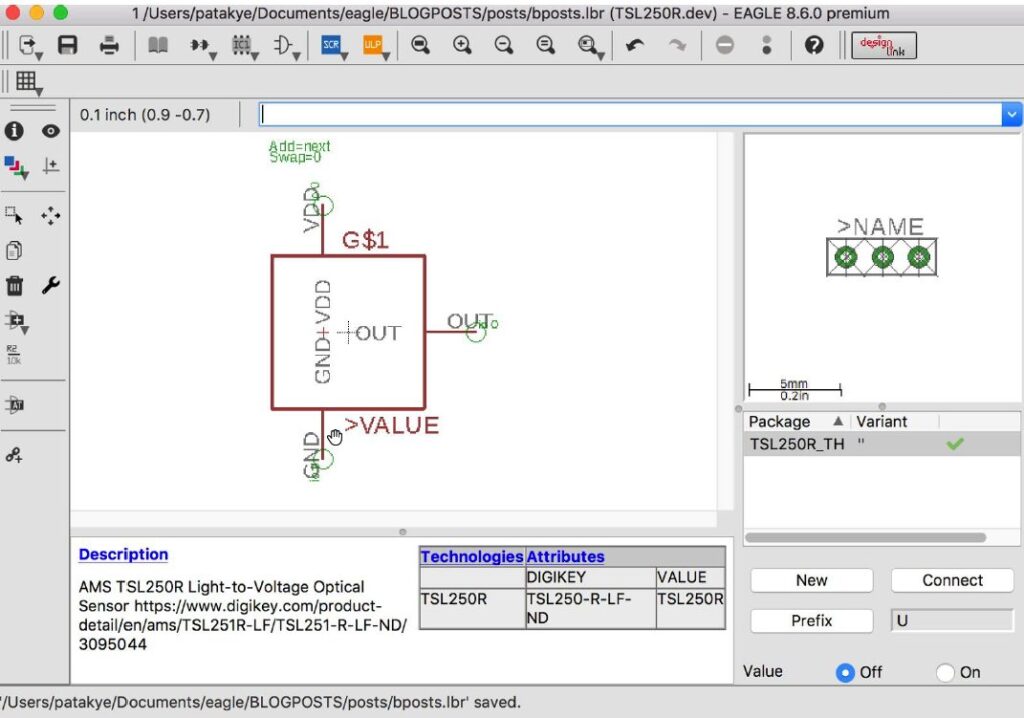The height and width of the screenshot is (718, 1024).
Task: Open the ULP dropdown menu
Action: 375,46
